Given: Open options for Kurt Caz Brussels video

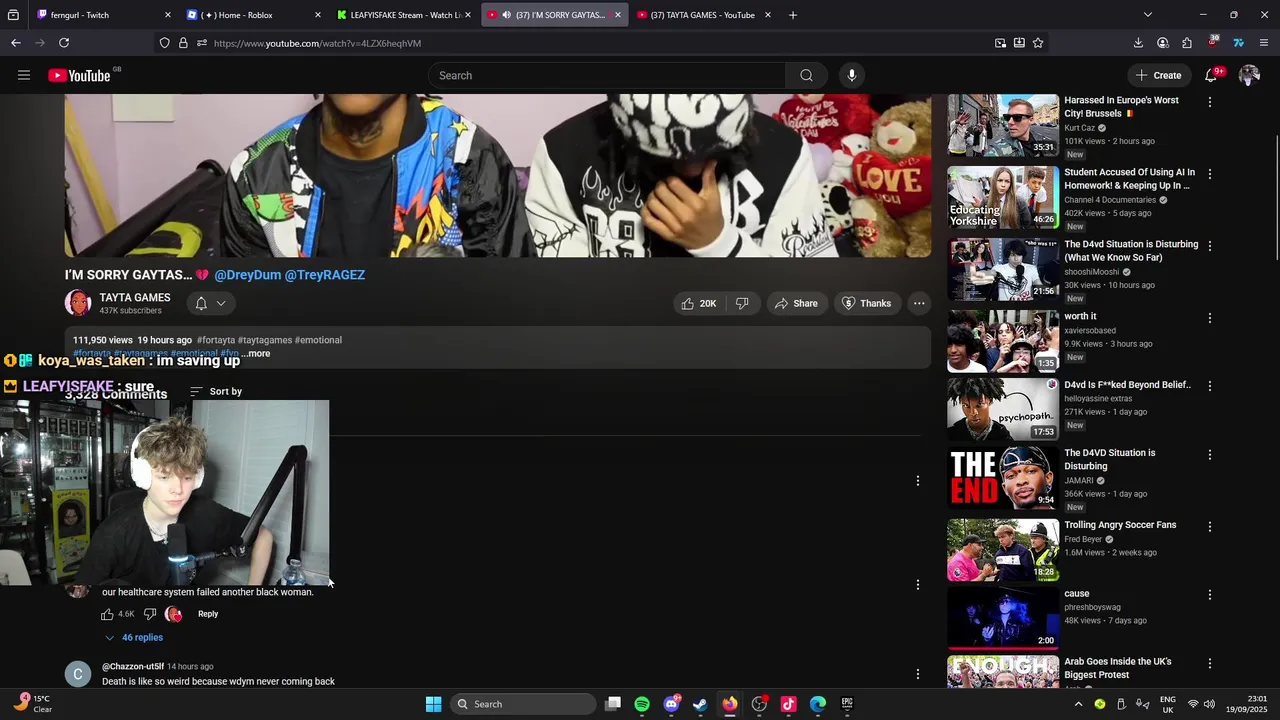Looking at the screenshot, I should click(x=1210, y=102).
